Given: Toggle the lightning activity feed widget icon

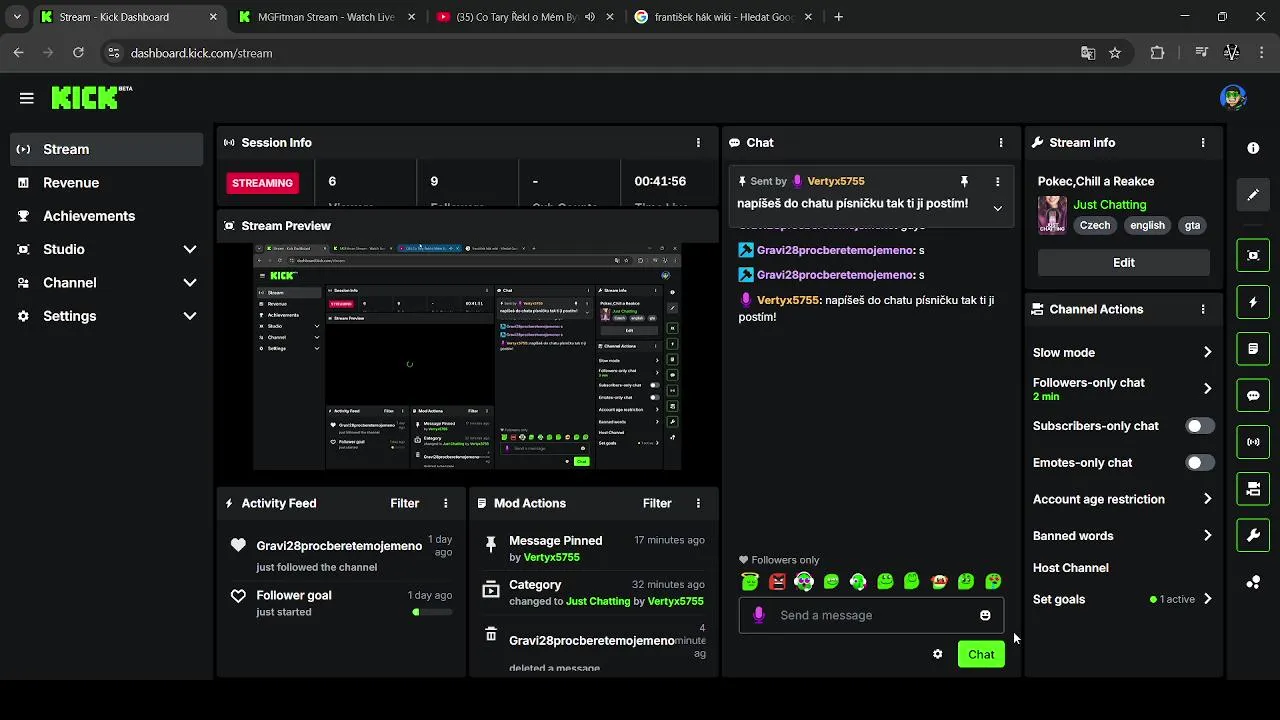Looking at the screenshot, I should [1253, 302].
